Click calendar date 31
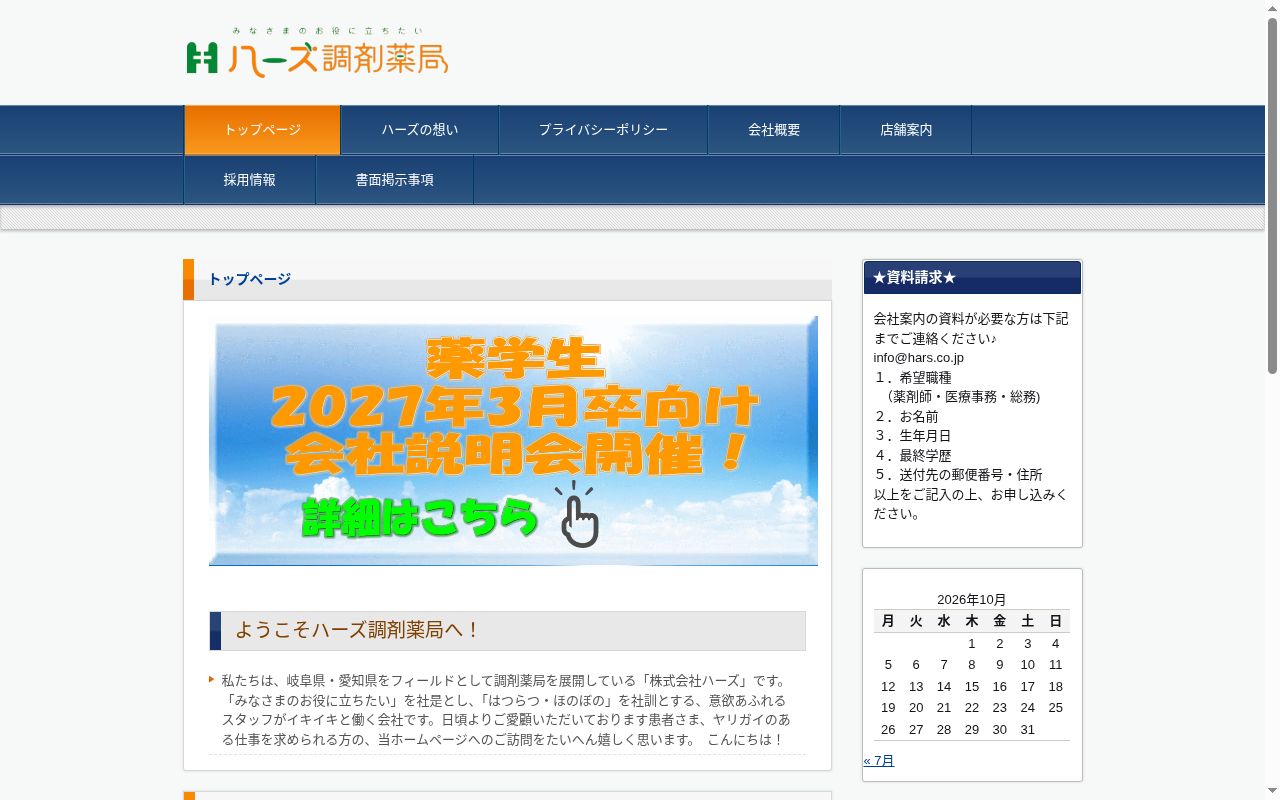The image size is (1280, 800). tap(1028, 730)
